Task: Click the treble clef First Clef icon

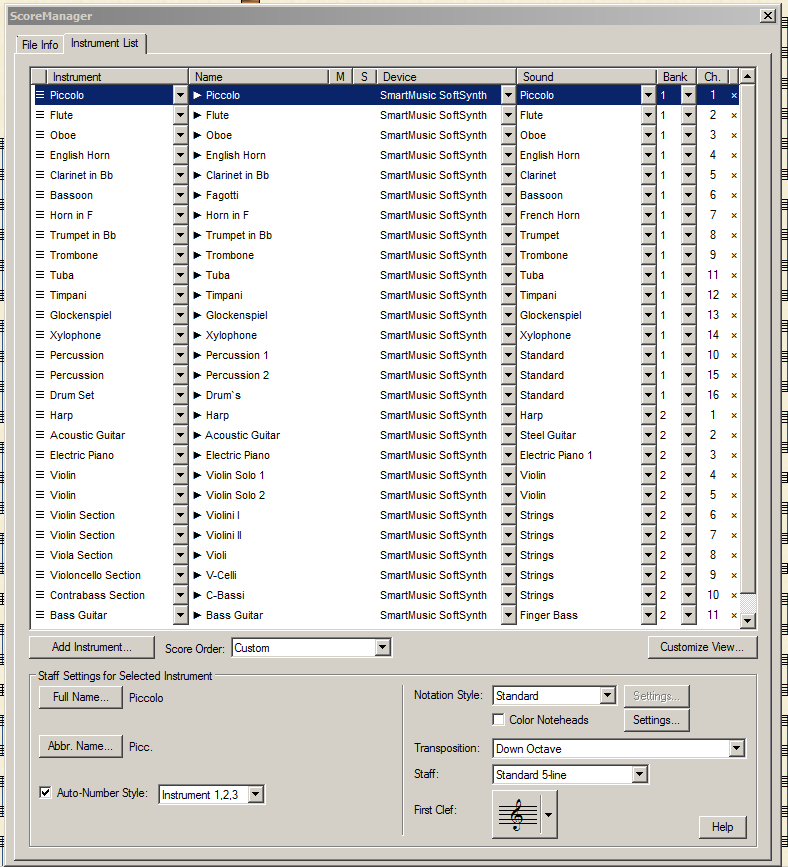Action: 516,811
